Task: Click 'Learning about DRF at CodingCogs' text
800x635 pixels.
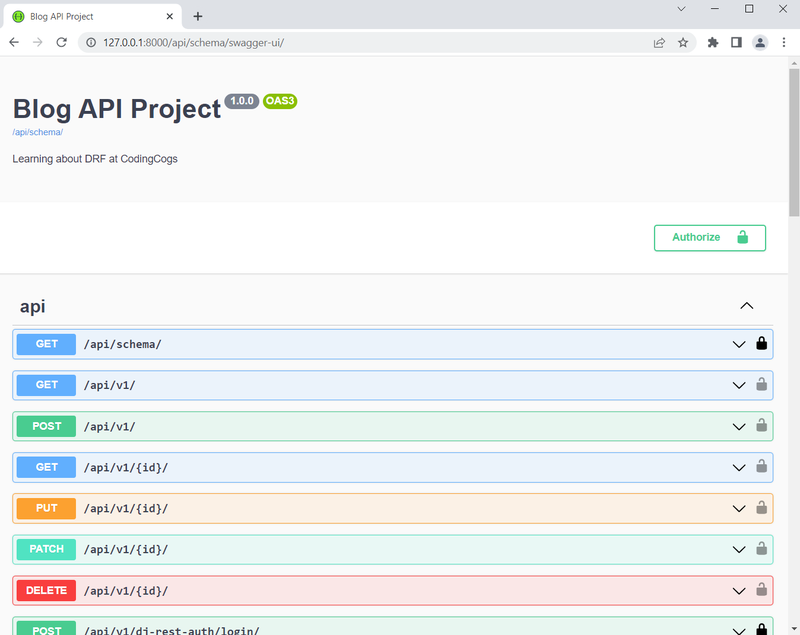Action: point(95,159)
